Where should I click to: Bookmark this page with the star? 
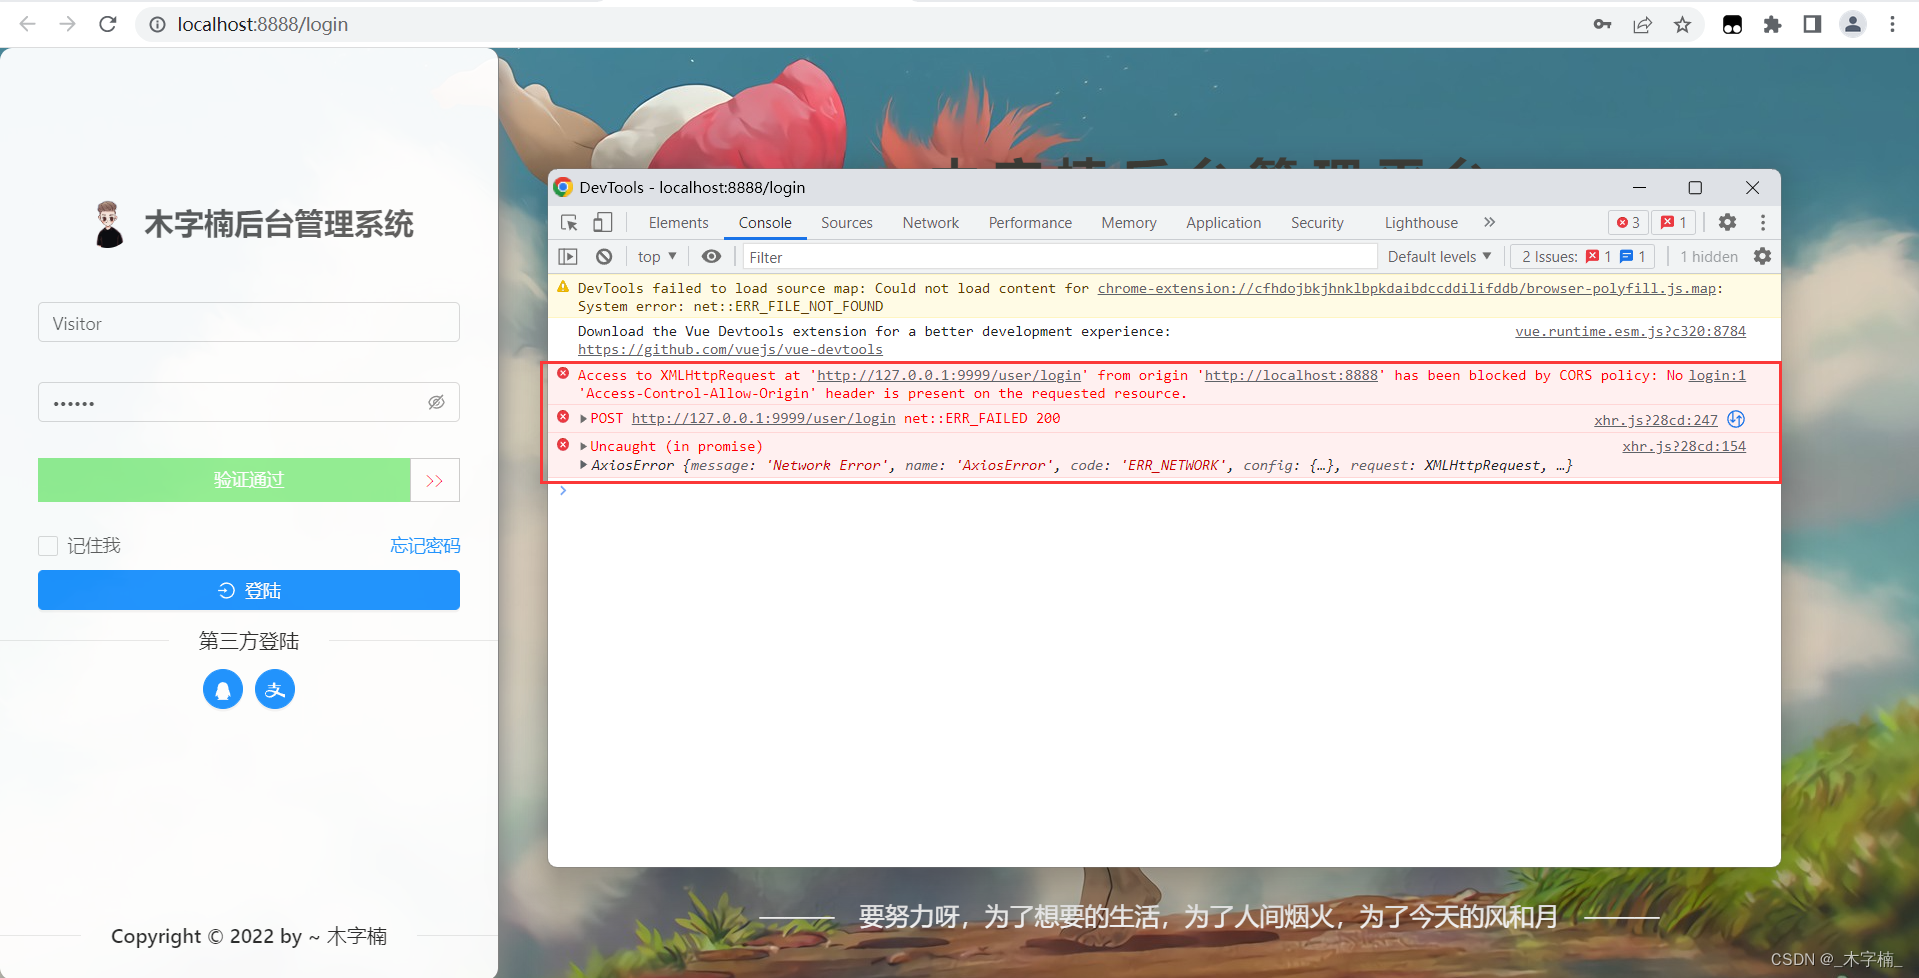click(x=1682, y=24)
